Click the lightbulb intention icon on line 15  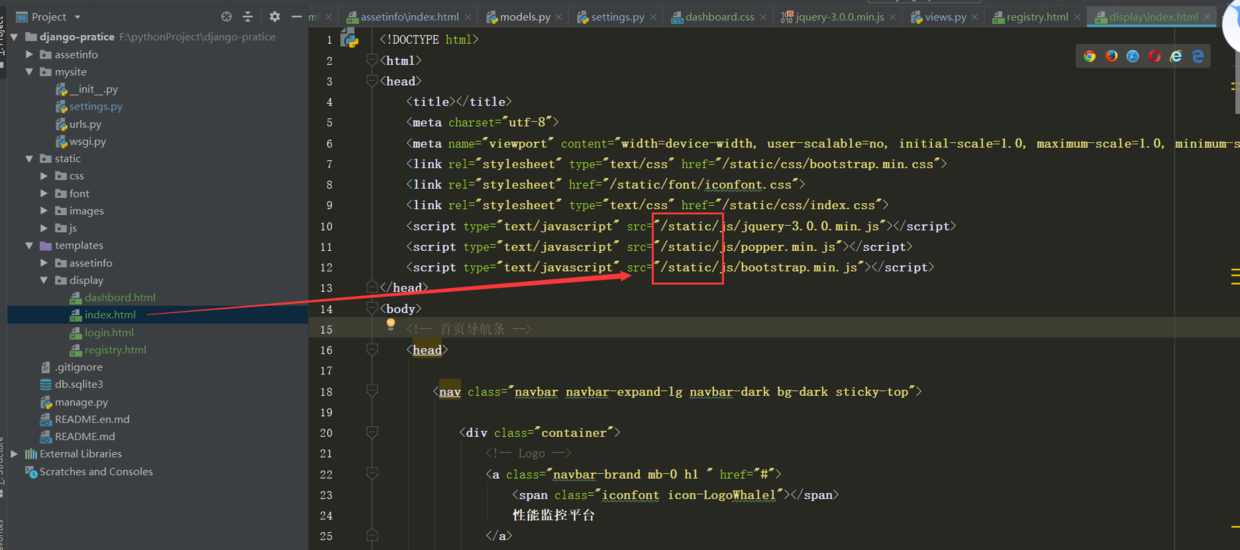(x=391, y=325)
